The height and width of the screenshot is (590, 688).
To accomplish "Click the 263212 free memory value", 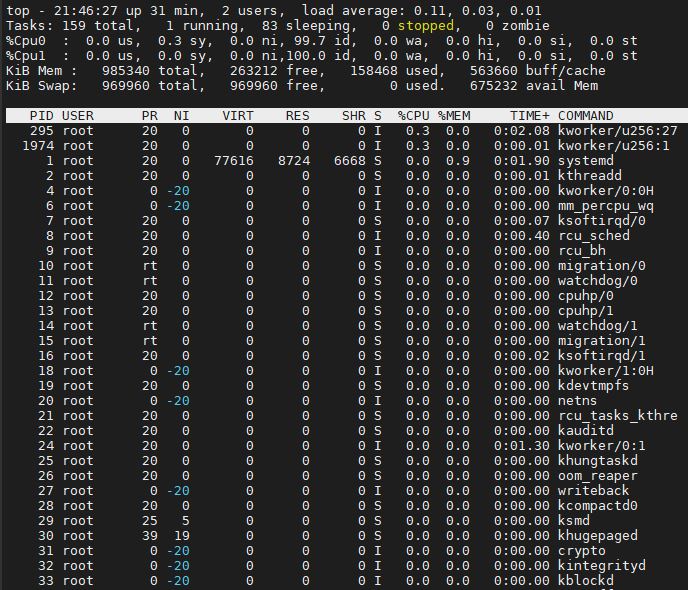I will pyautogui.click(x=254, y=71).
